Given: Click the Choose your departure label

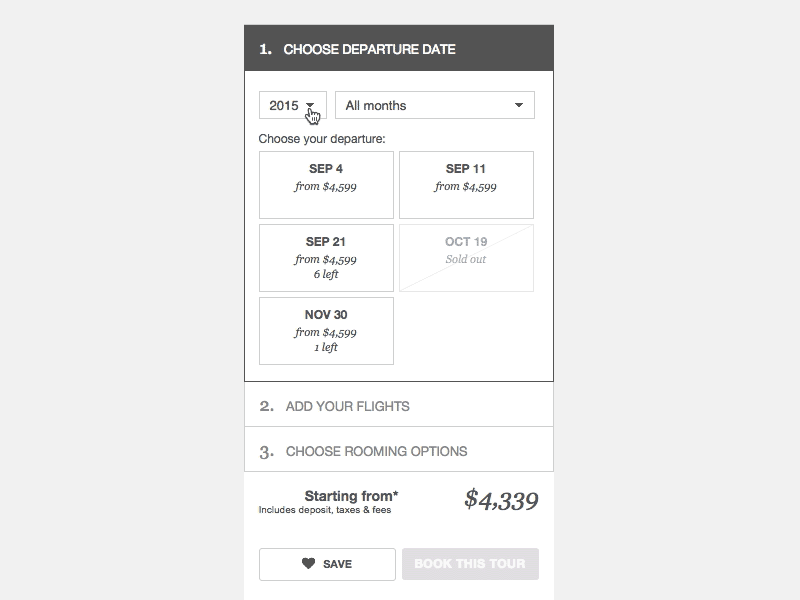Looking at the screenshot, I should click(322, 139).
